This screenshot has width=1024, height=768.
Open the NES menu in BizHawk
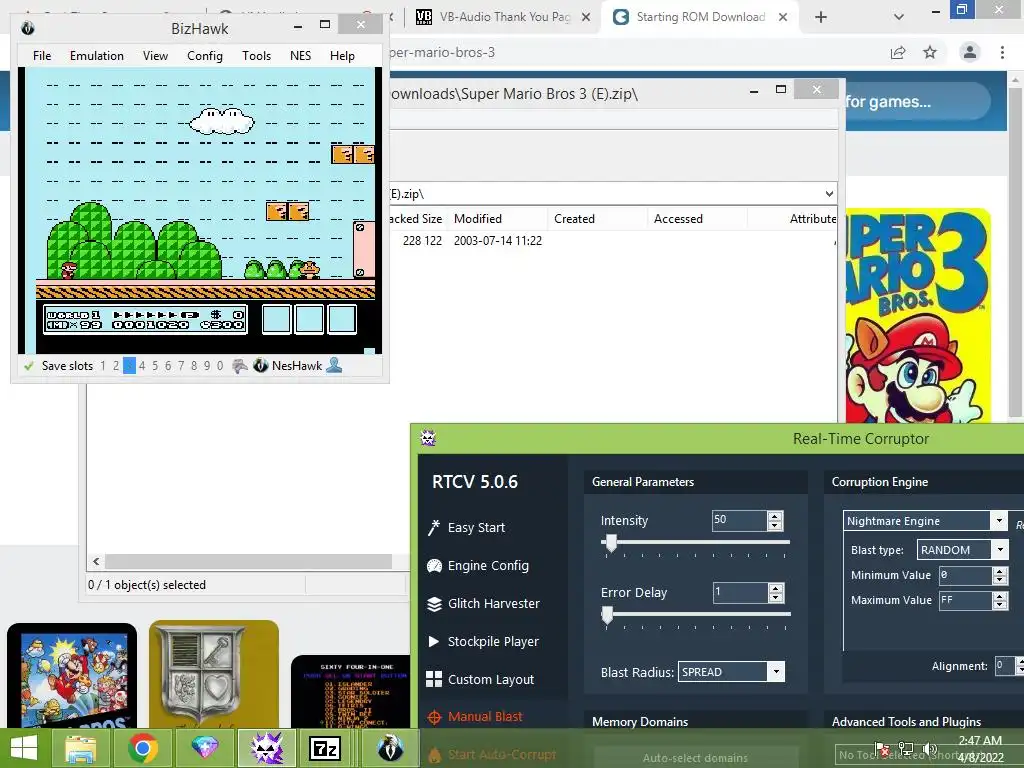pyautogui.click(x=300, y=56)
